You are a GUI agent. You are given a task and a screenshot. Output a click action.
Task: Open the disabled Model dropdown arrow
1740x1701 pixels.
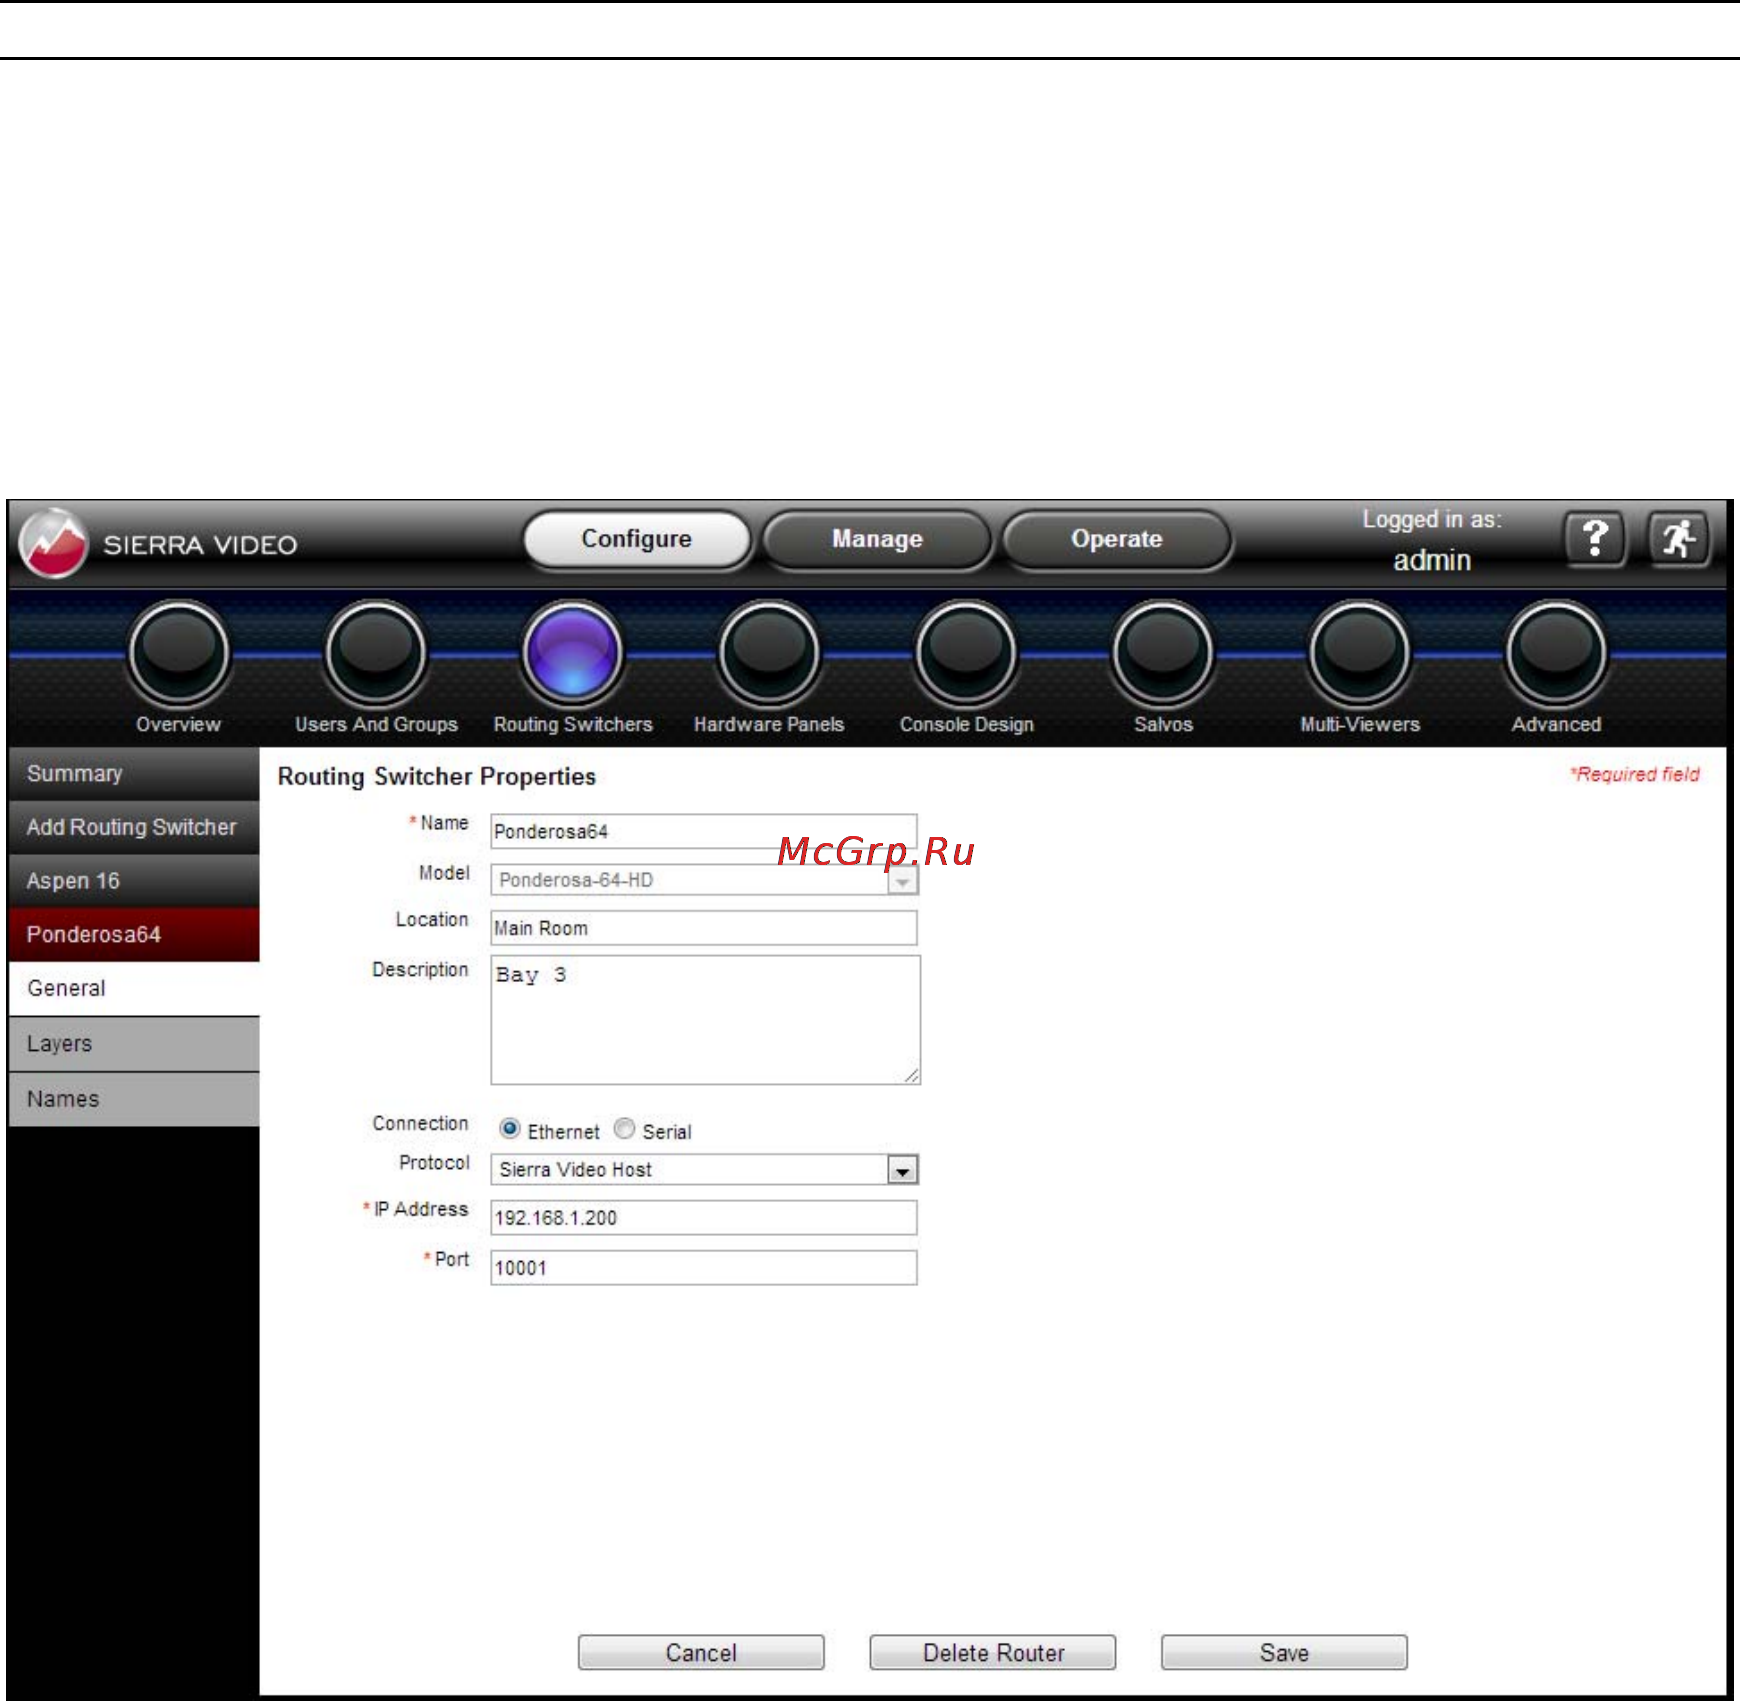point(903,881)
